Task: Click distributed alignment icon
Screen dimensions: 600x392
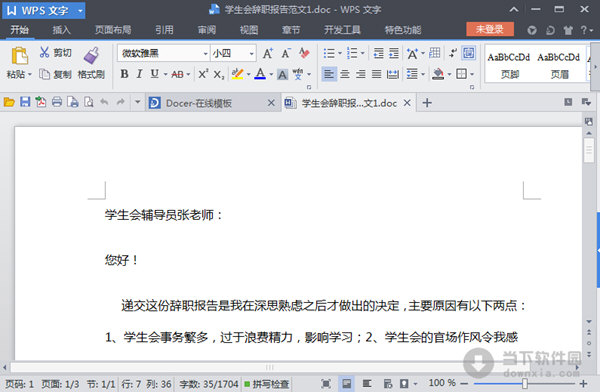Action: point(393,74)
